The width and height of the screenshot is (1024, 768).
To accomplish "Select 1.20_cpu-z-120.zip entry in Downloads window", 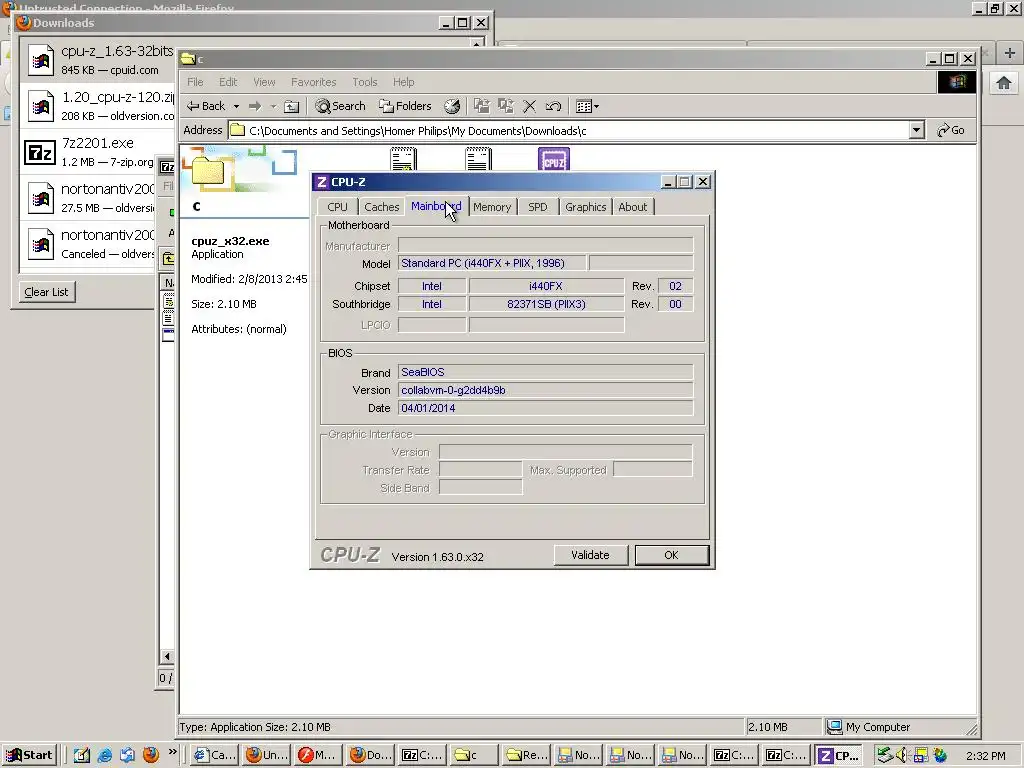I will tap(98, 106).
